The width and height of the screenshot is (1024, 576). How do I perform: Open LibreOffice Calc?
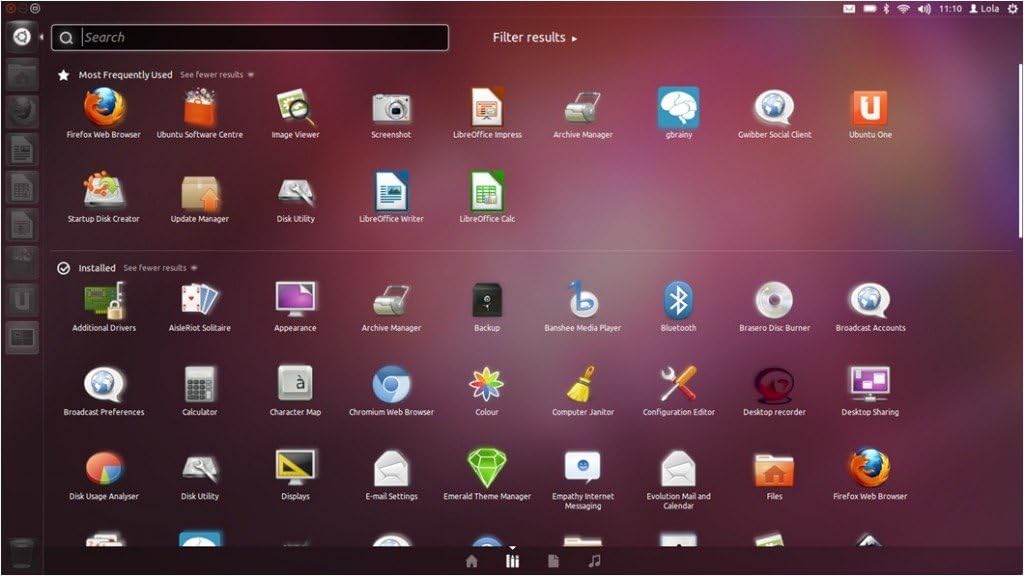487,191
